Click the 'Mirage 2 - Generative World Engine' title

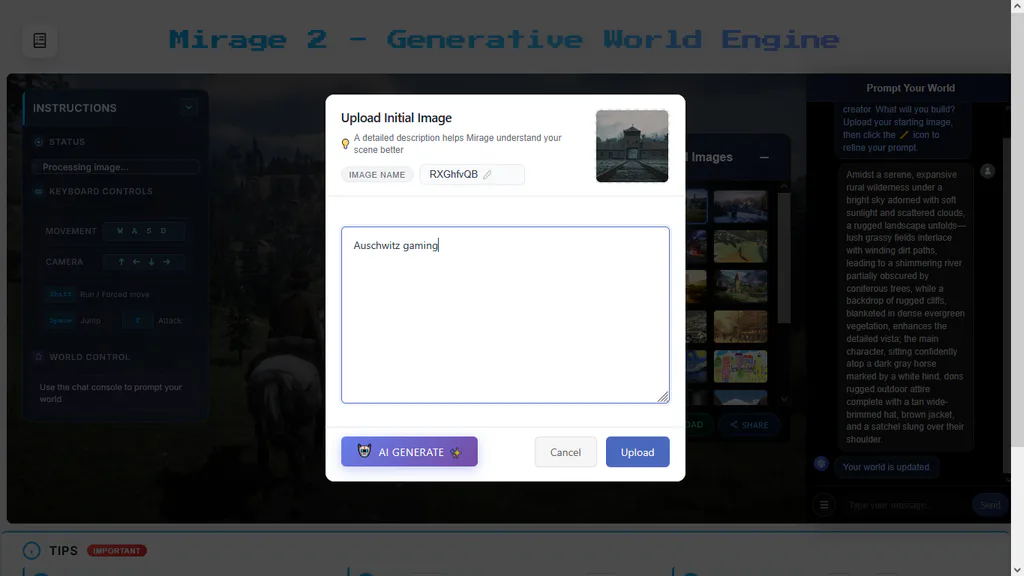[x=504, y=40]
